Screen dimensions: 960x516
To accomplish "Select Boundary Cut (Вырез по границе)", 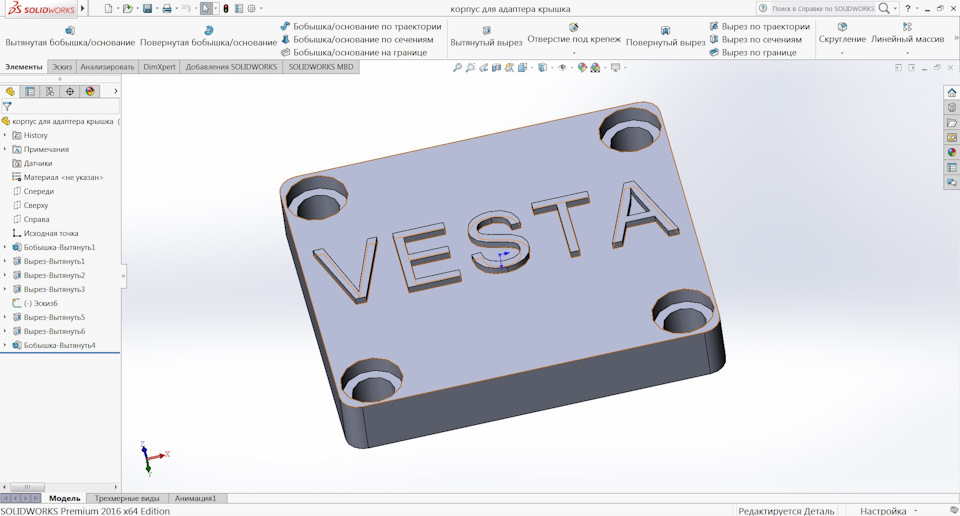I will (752, 52).
